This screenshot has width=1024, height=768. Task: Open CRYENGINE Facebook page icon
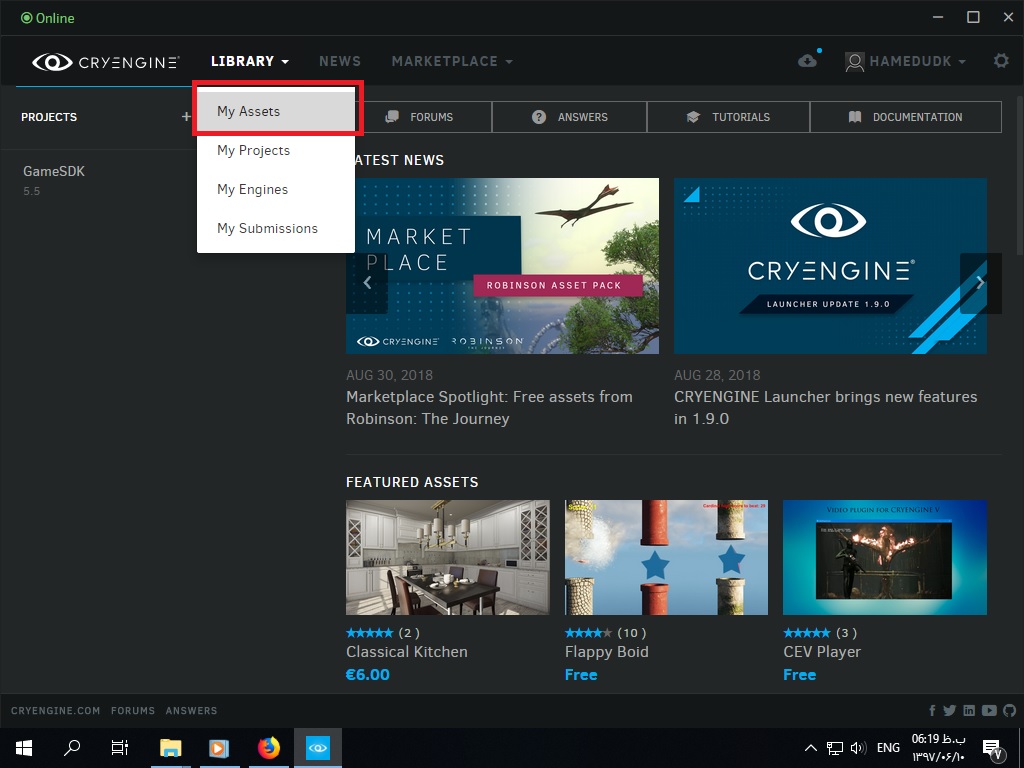pos(932,711)
